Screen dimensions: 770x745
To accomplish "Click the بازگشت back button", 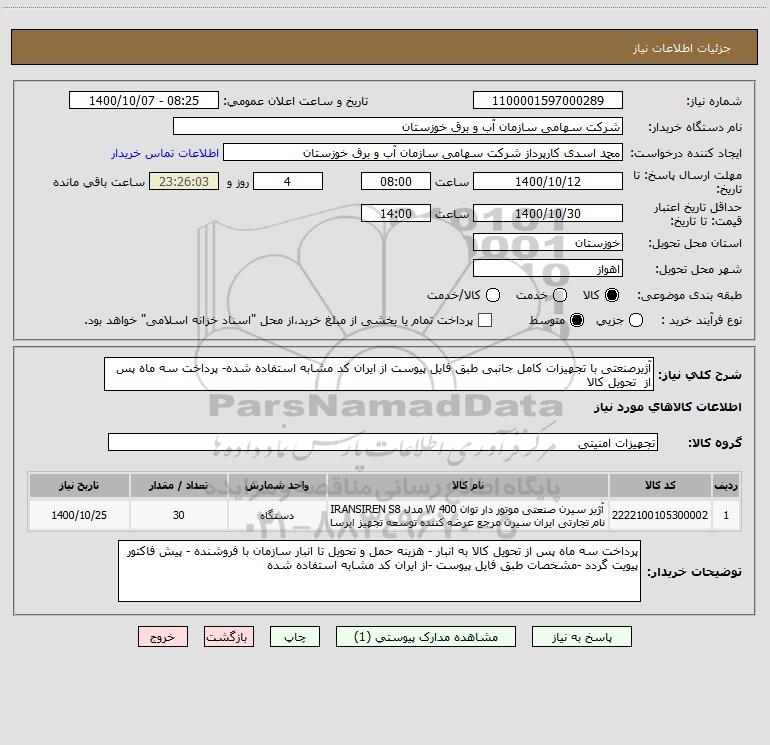I will (229, 637).
